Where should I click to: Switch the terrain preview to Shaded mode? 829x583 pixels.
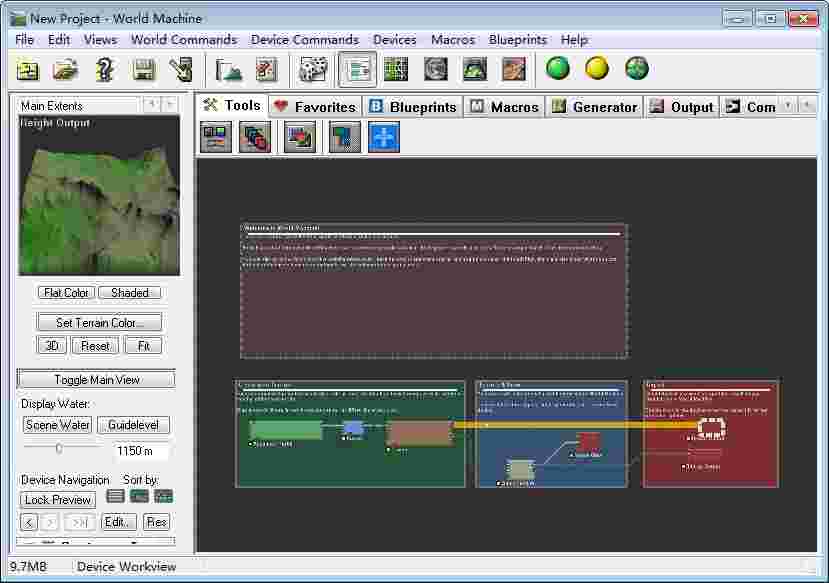point(130,292)
